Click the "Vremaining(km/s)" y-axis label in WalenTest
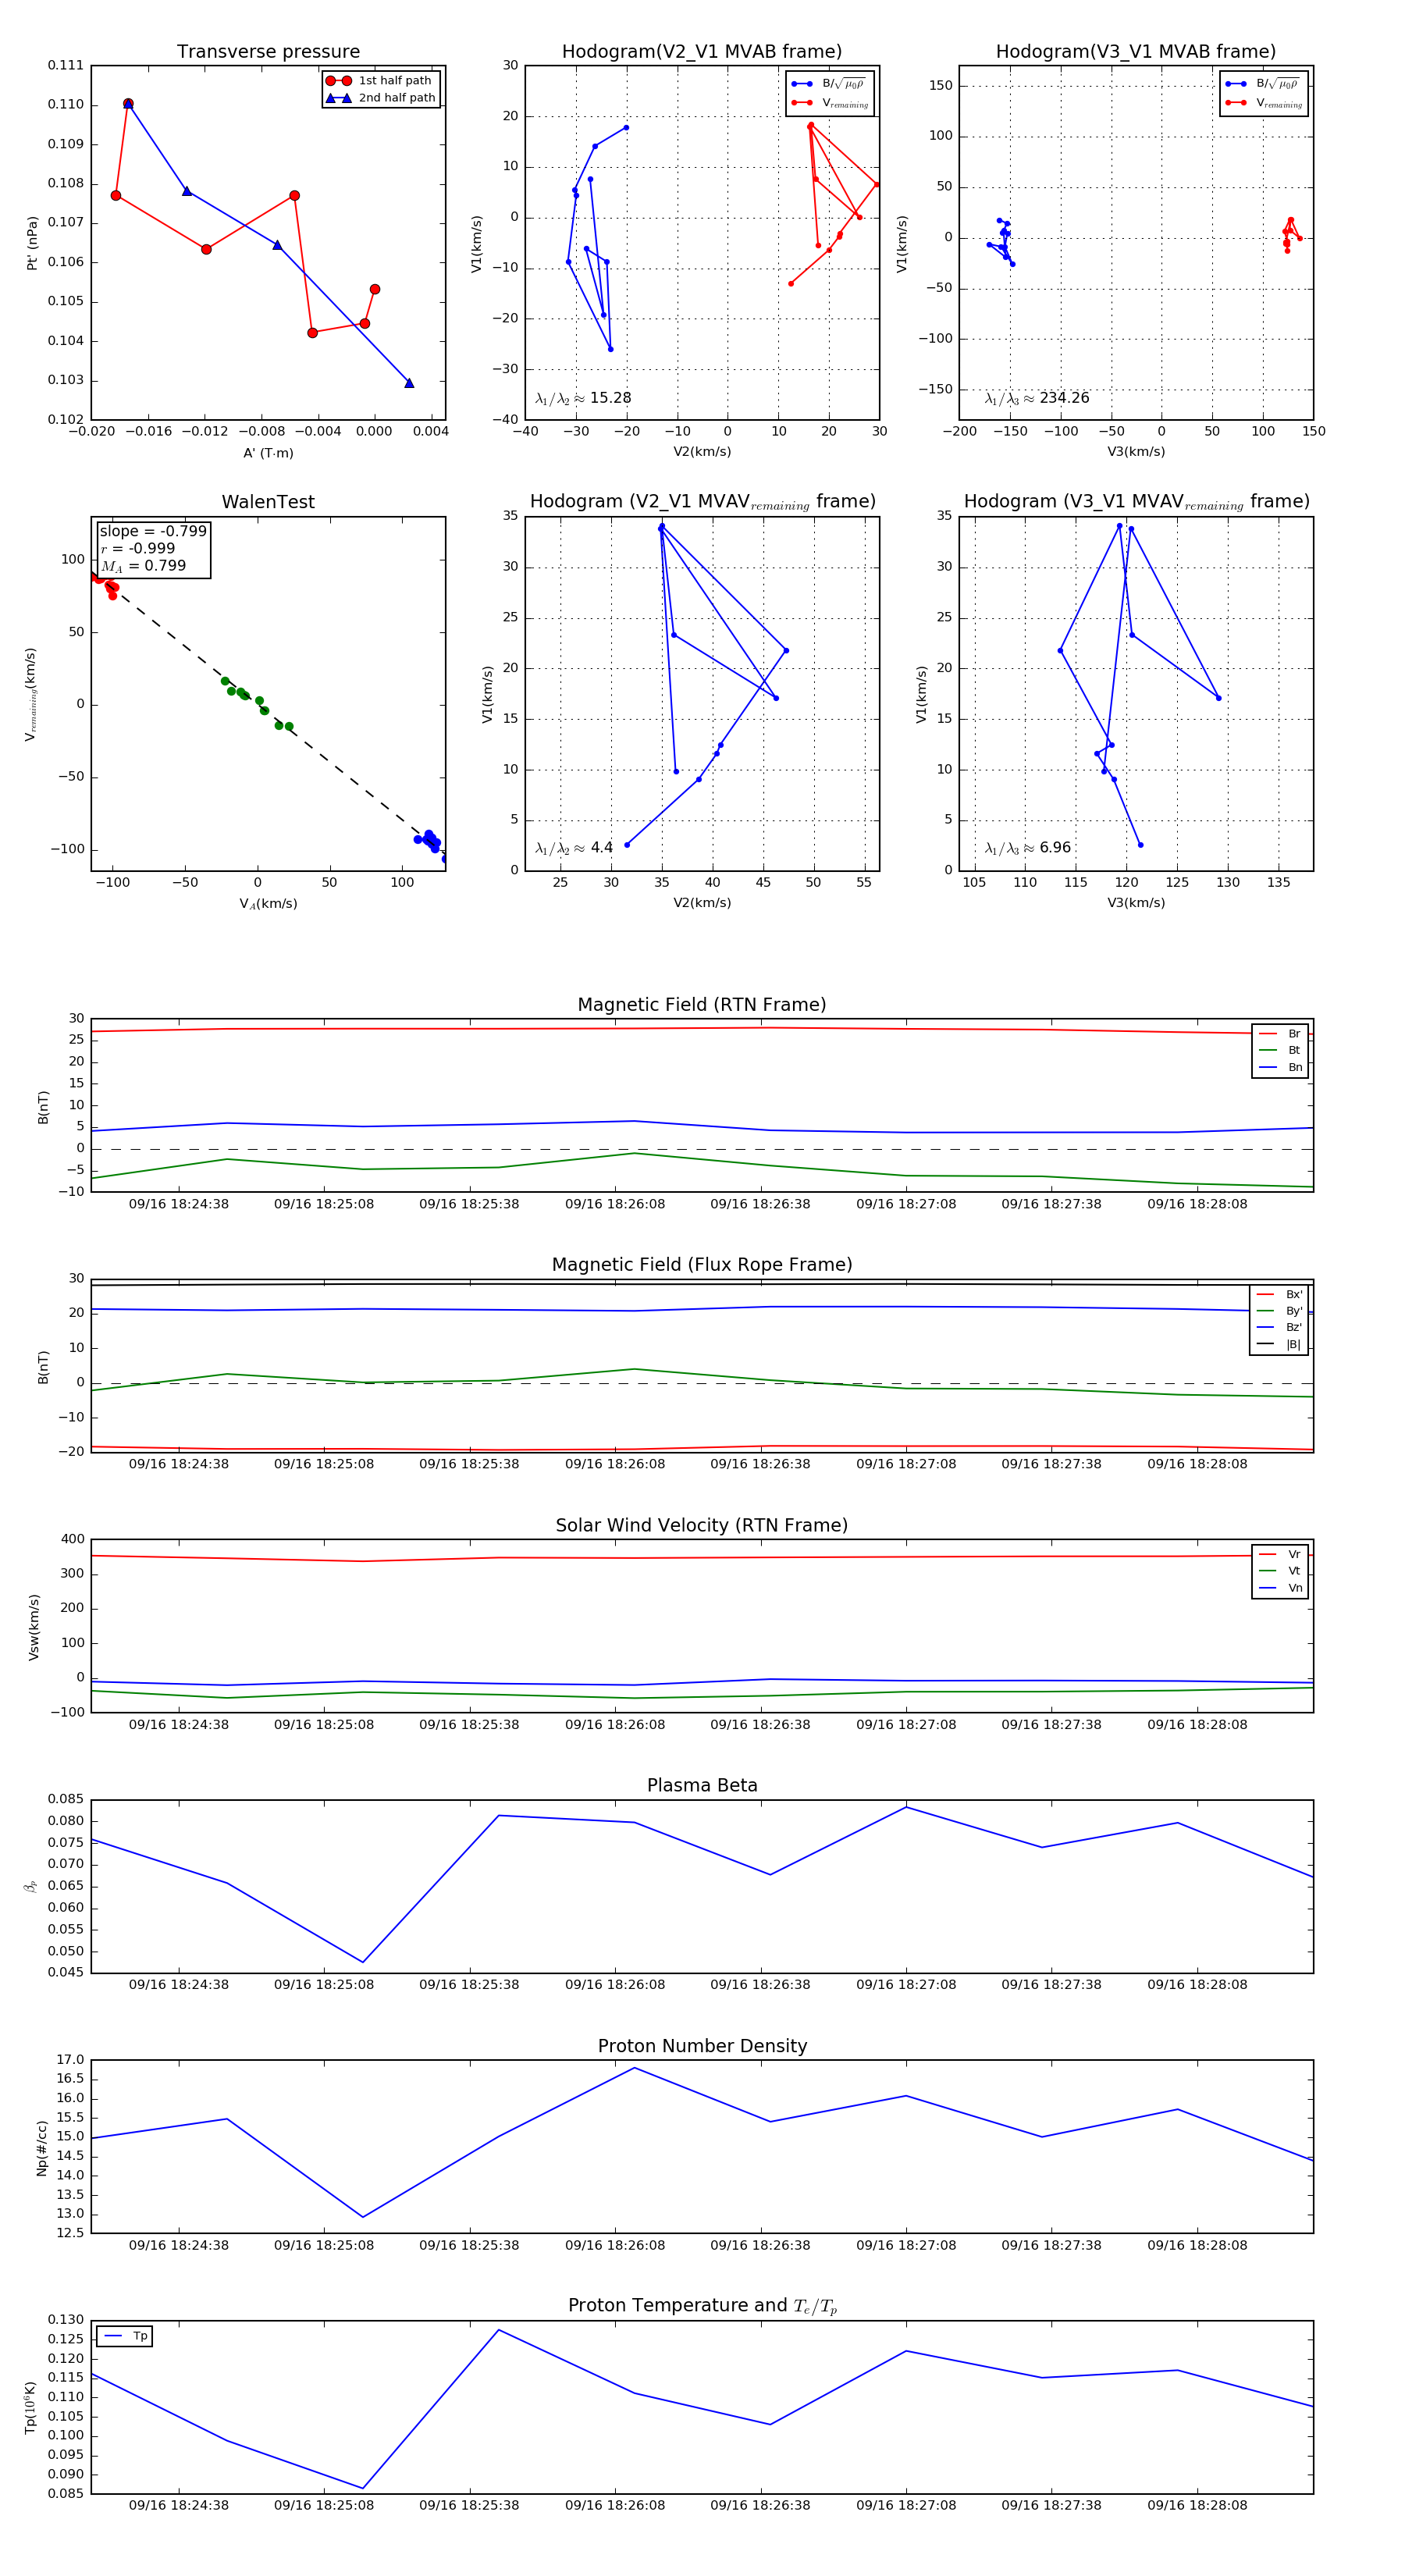The width and height of the screenshot is (1405, 2576). pos(31,694)
